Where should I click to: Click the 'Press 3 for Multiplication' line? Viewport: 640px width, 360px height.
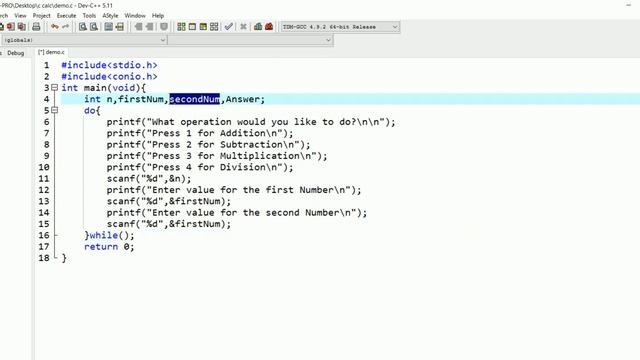tap(217, 156)
